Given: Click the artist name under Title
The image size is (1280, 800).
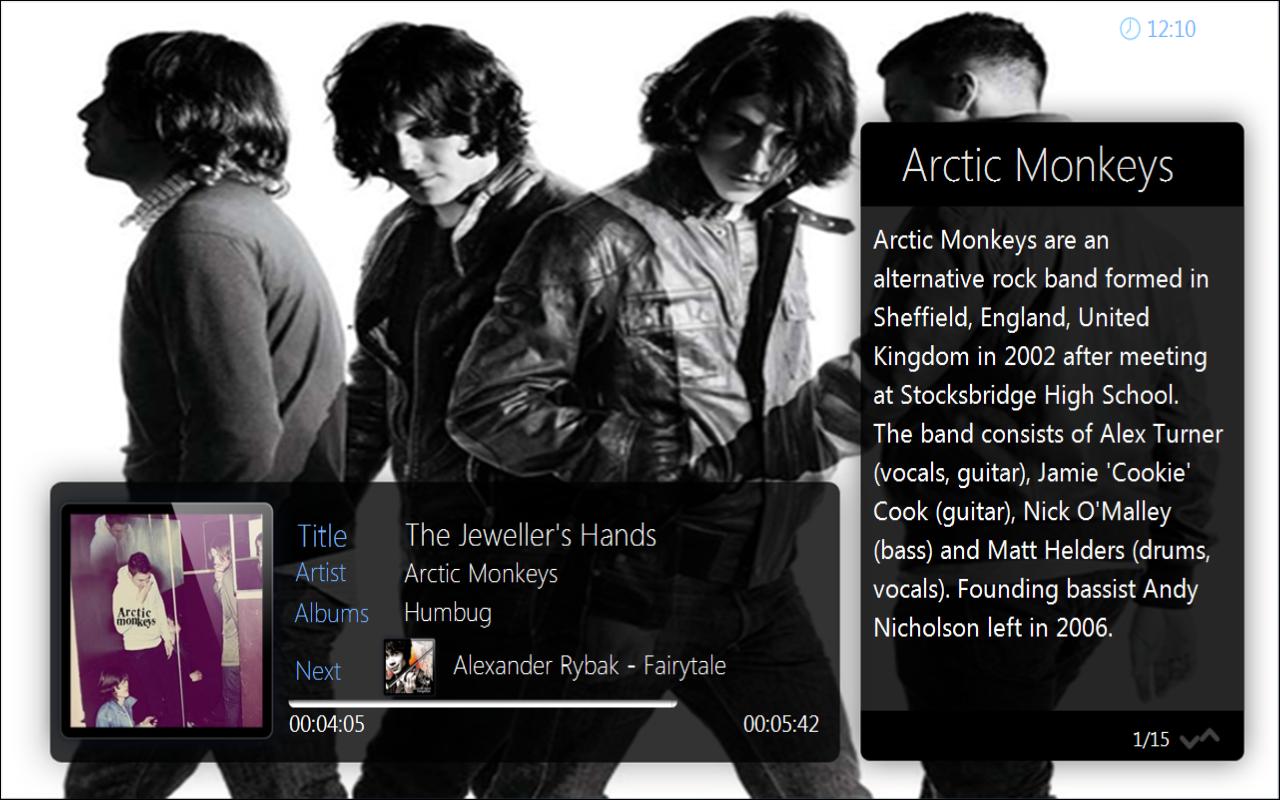Looking at the screenshot, I should point(481,574).
